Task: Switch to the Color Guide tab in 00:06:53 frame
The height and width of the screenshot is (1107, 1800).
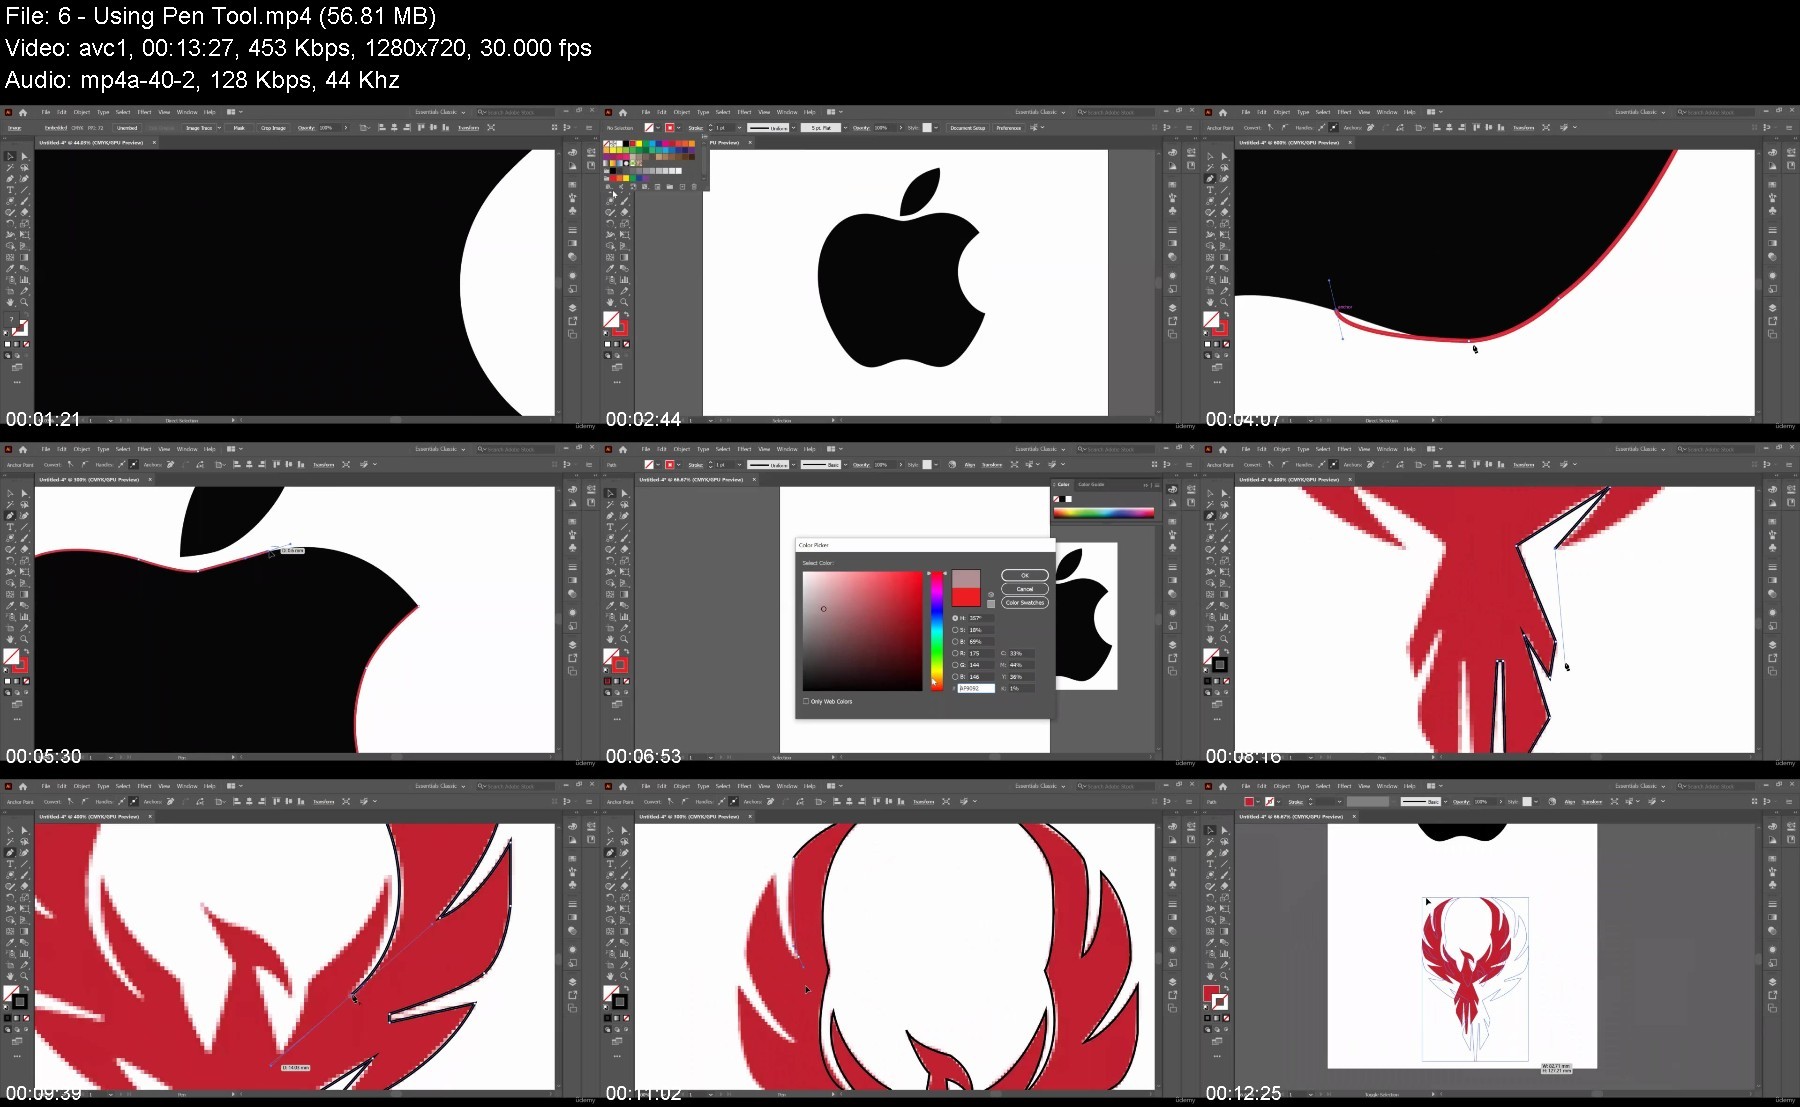Action: [1091, 484]
